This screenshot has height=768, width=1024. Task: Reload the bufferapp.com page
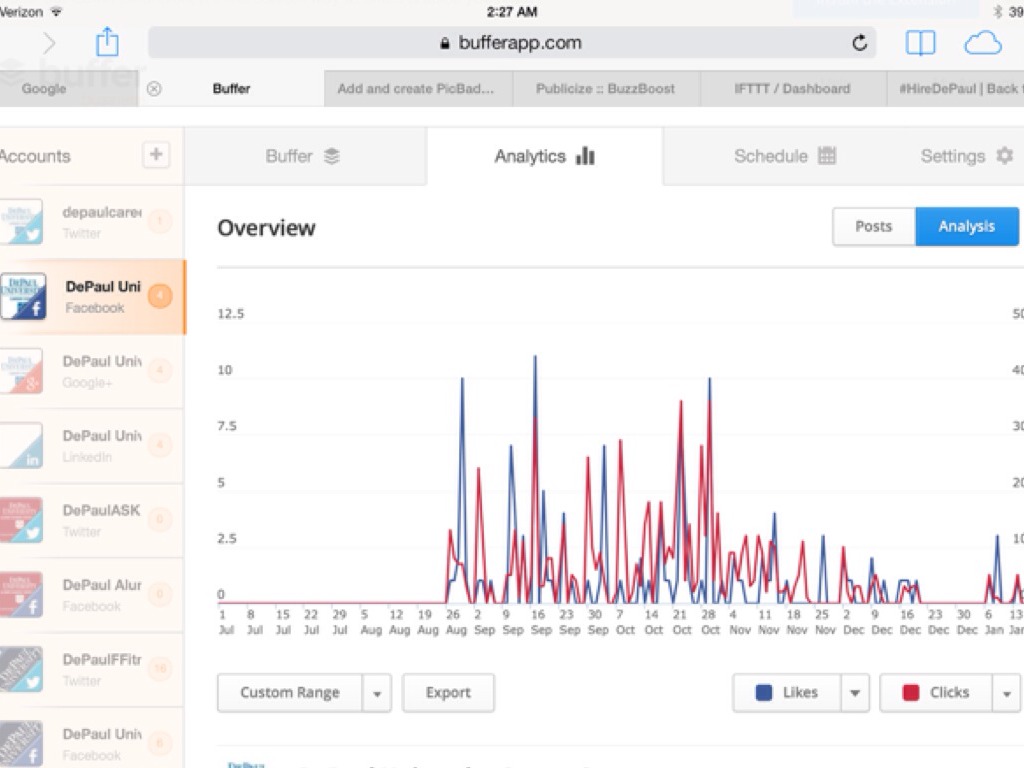point(859,43)
